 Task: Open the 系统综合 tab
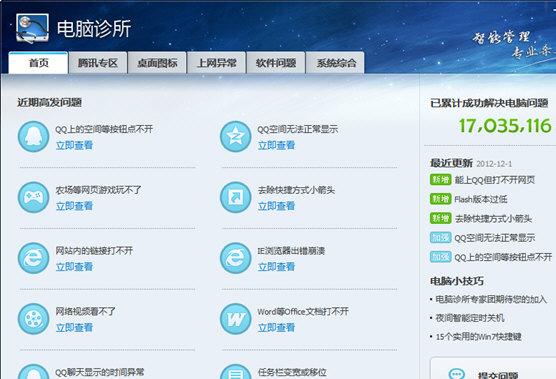335,63
